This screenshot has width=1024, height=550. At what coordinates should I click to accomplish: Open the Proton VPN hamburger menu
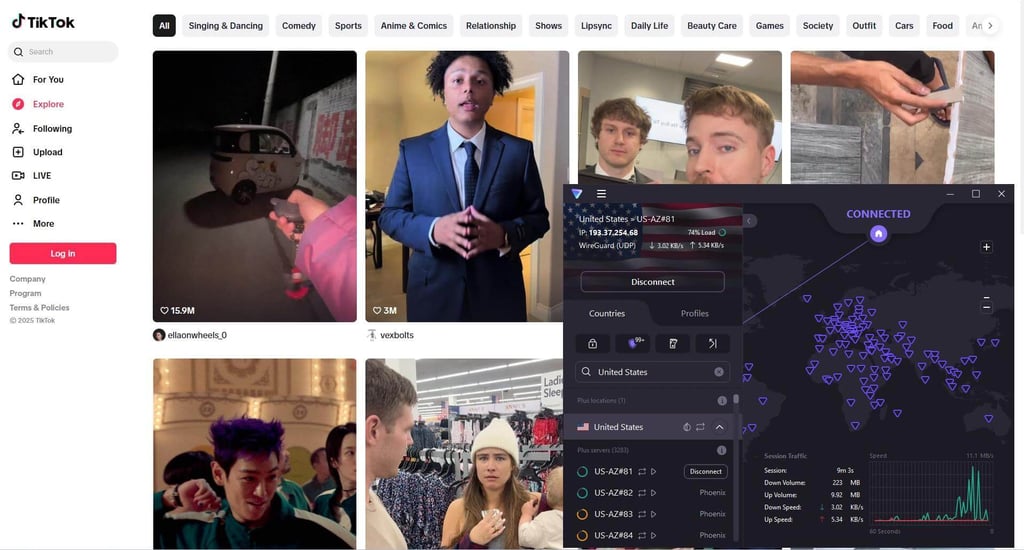[601, 194]
